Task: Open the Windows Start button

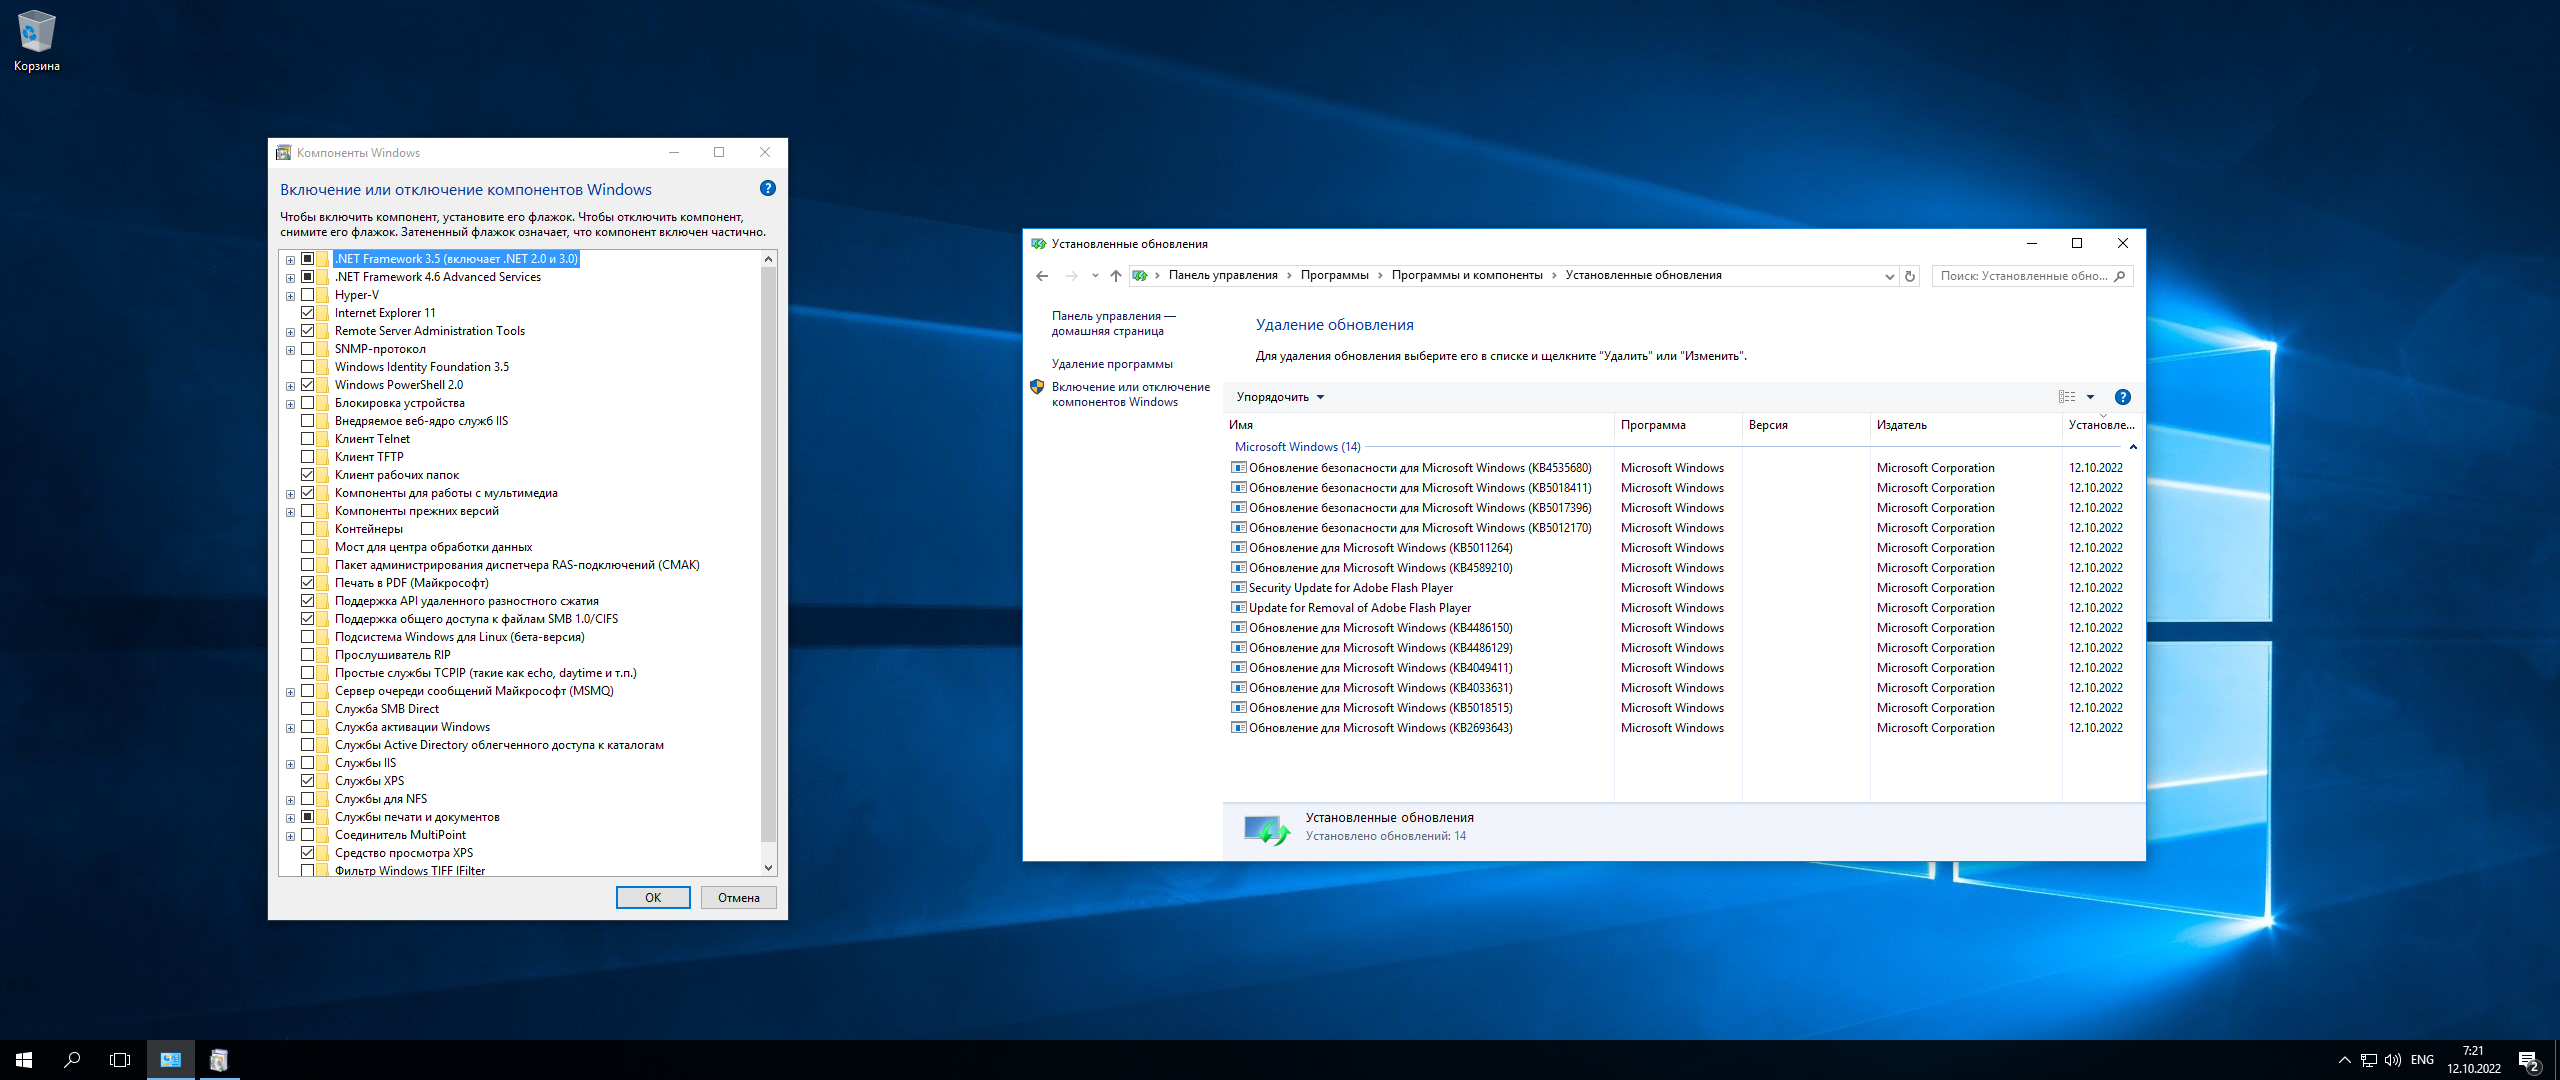Action: coord(24,1060)
